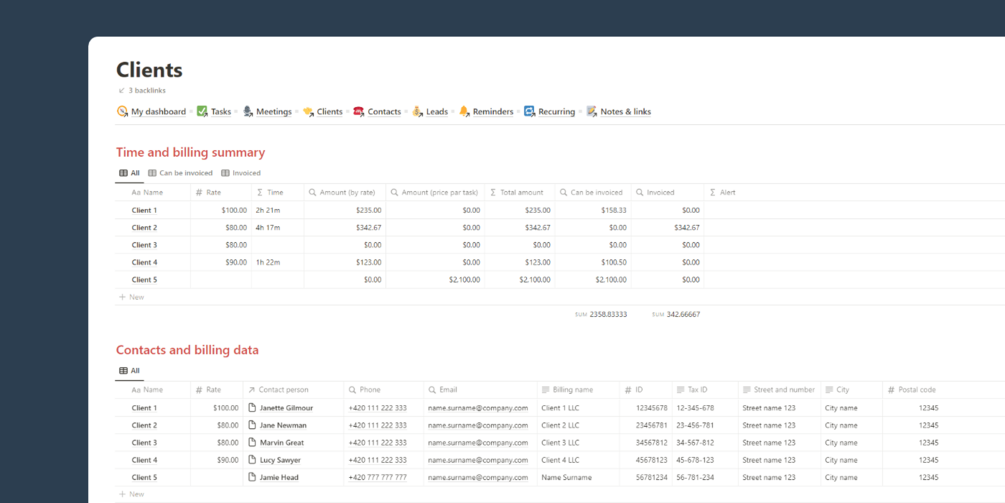This screenshot has width=1005, height=503.
Task: Click the Reminders bell icon
Action: pyautogui.click(x=464, y=111)
